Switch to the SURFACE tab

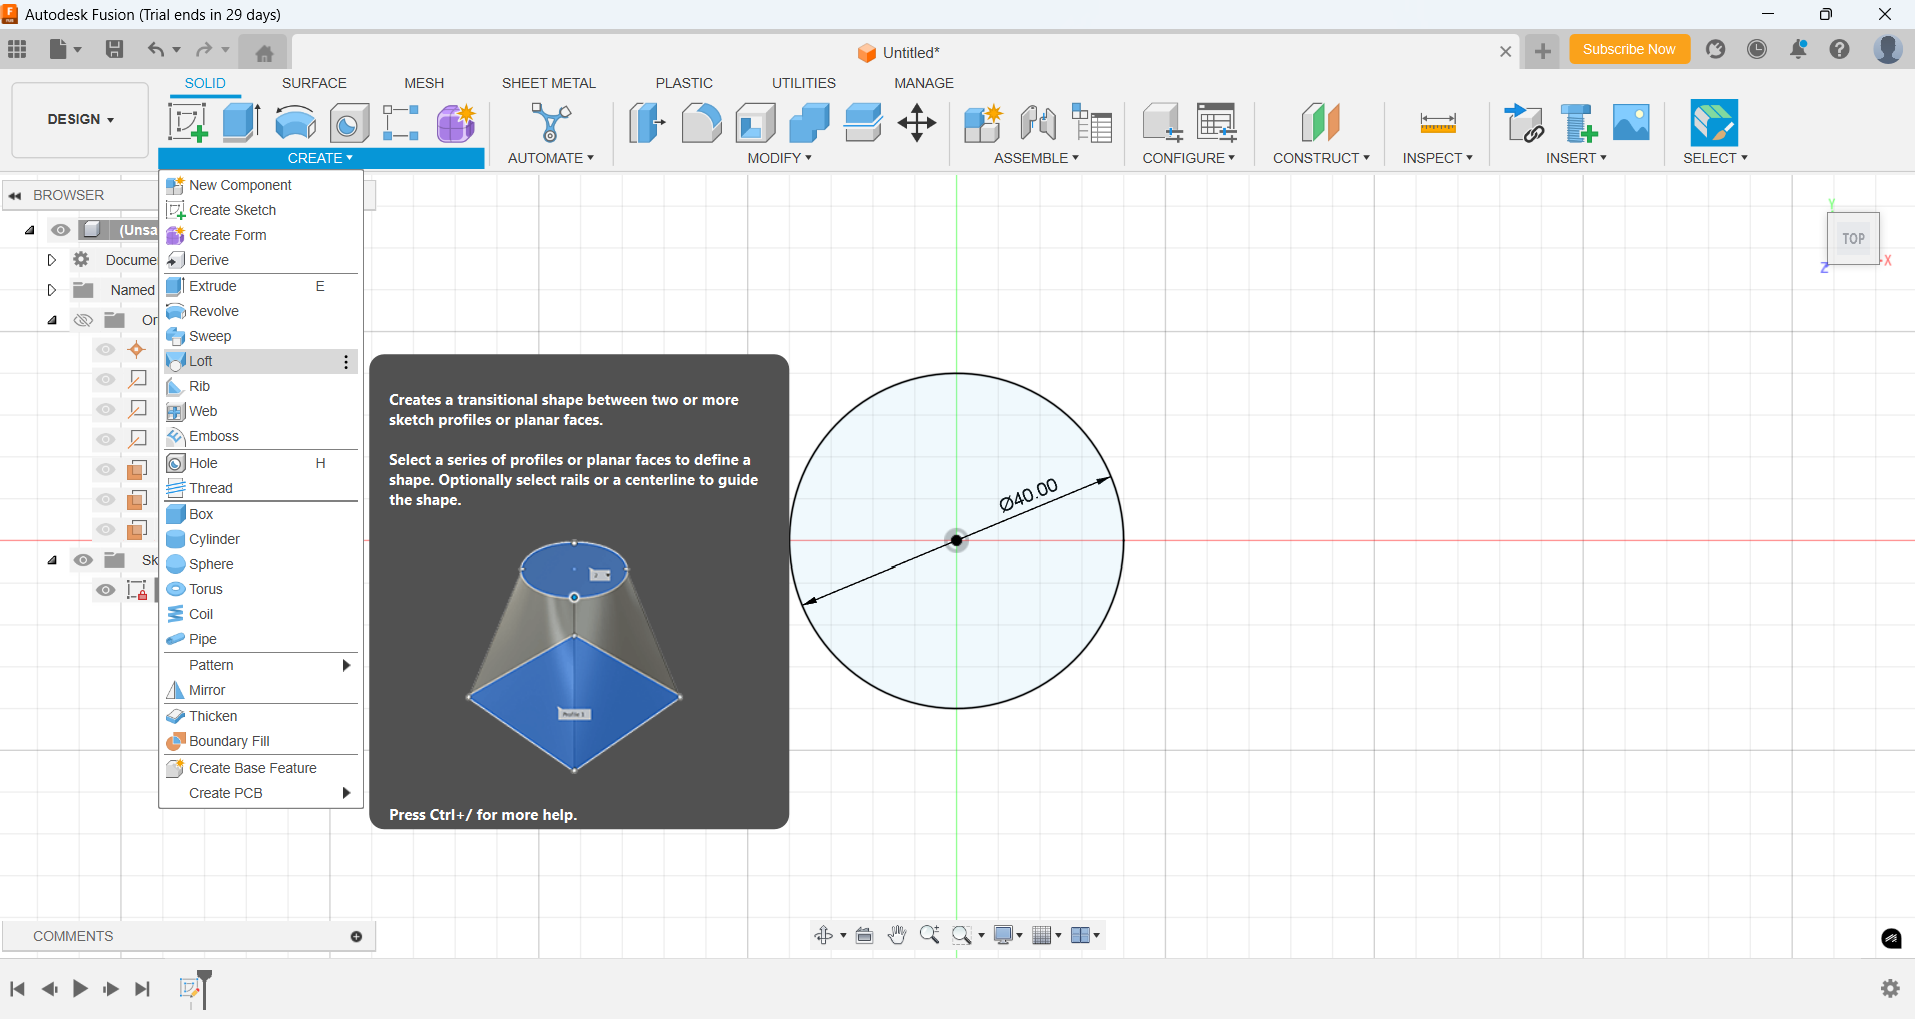point(314,83)
